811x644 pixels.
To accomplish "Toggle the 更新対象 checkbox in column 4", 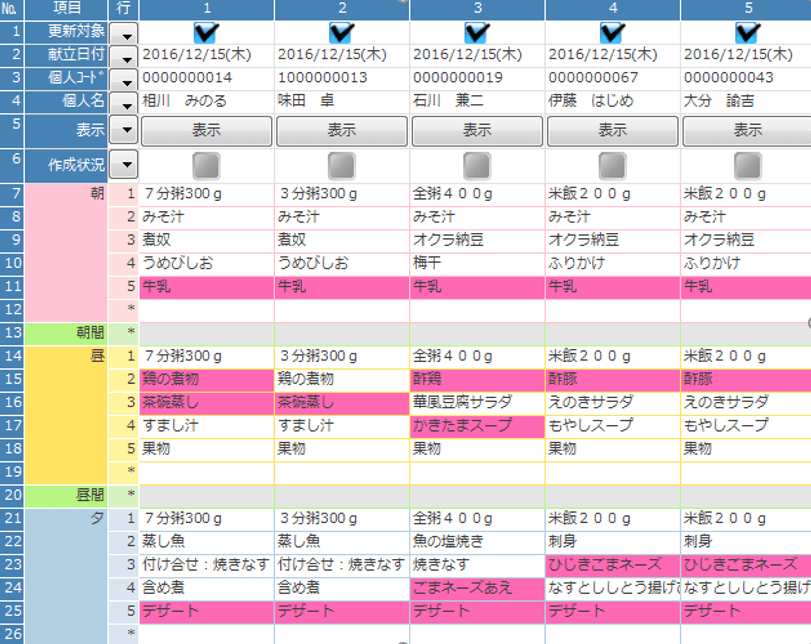I will point(611,30).
